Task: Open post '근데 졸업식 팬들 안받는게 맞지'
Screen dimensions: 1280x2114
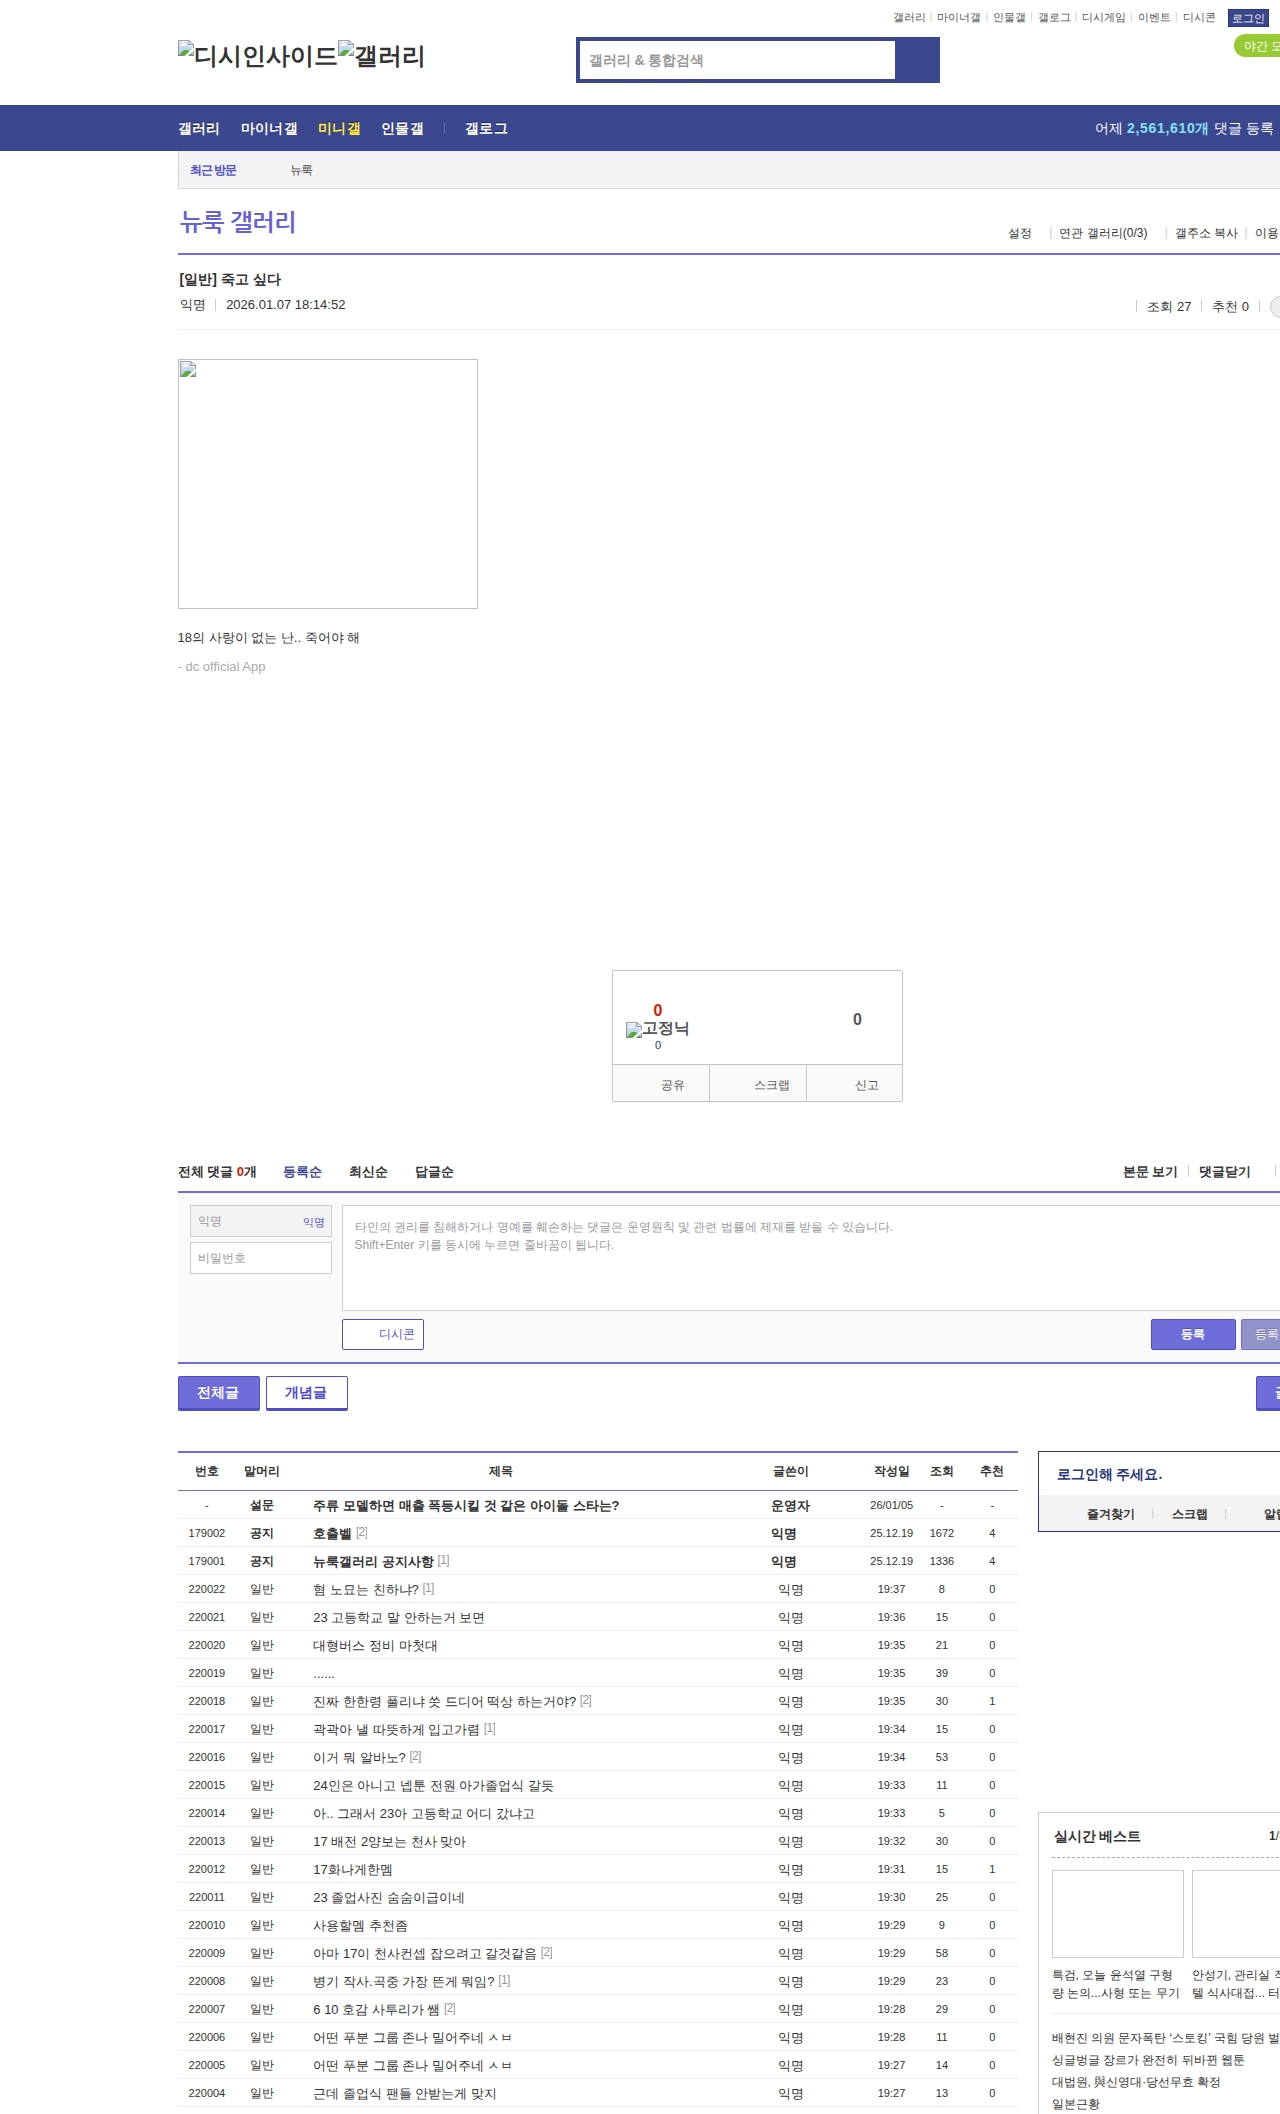Action: pos(405,2093)
